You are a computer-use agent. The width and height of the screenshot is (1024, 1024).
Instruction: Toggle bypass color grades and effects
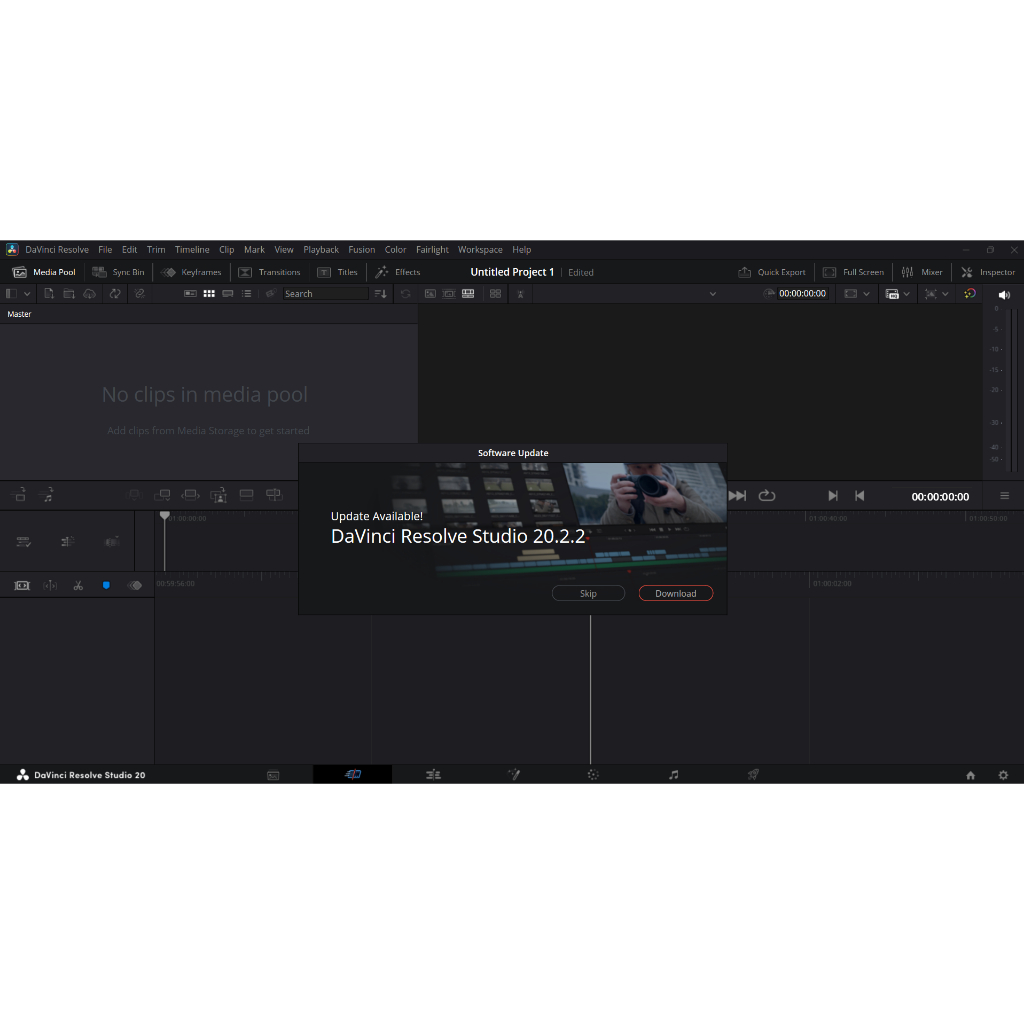click(970, 294)
